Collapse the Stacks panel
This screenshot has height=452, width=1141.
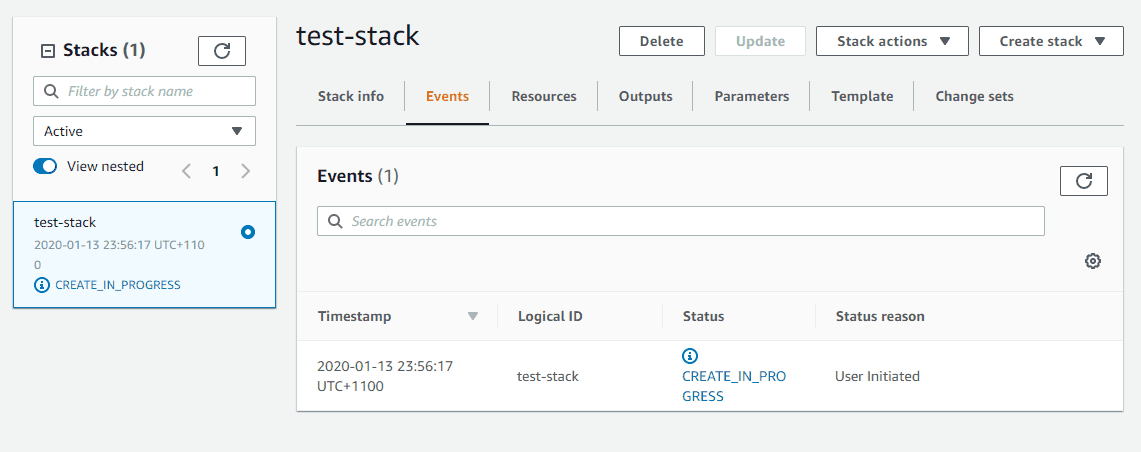point(47,51)
